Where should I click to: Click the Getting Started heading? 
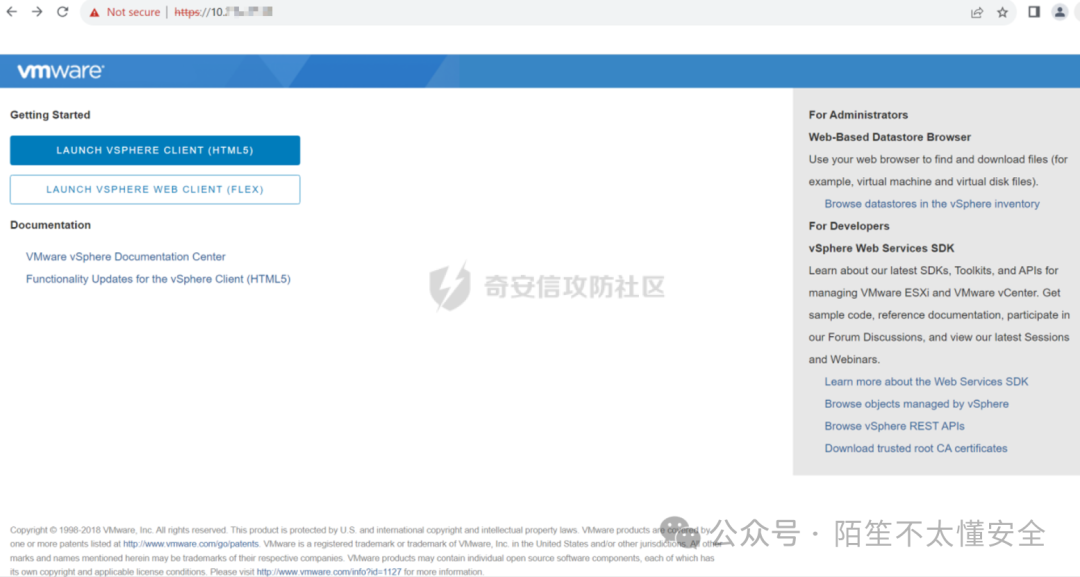50,115
